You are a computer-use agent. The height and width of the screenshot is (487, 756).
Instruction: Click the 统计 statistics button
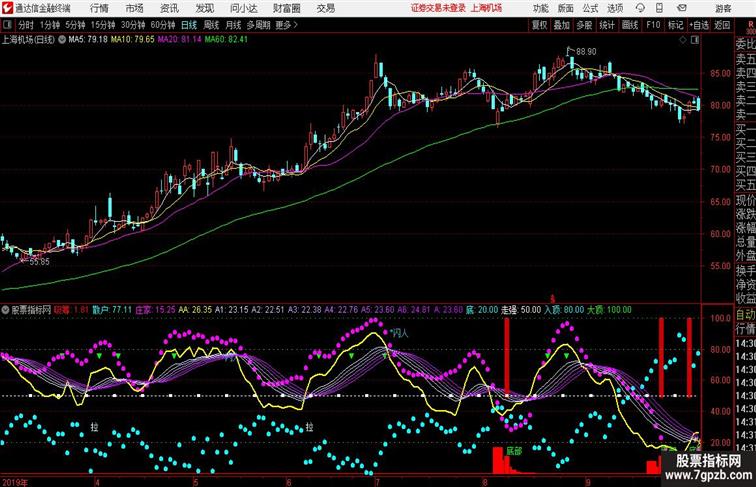click(x=607, y=25)
